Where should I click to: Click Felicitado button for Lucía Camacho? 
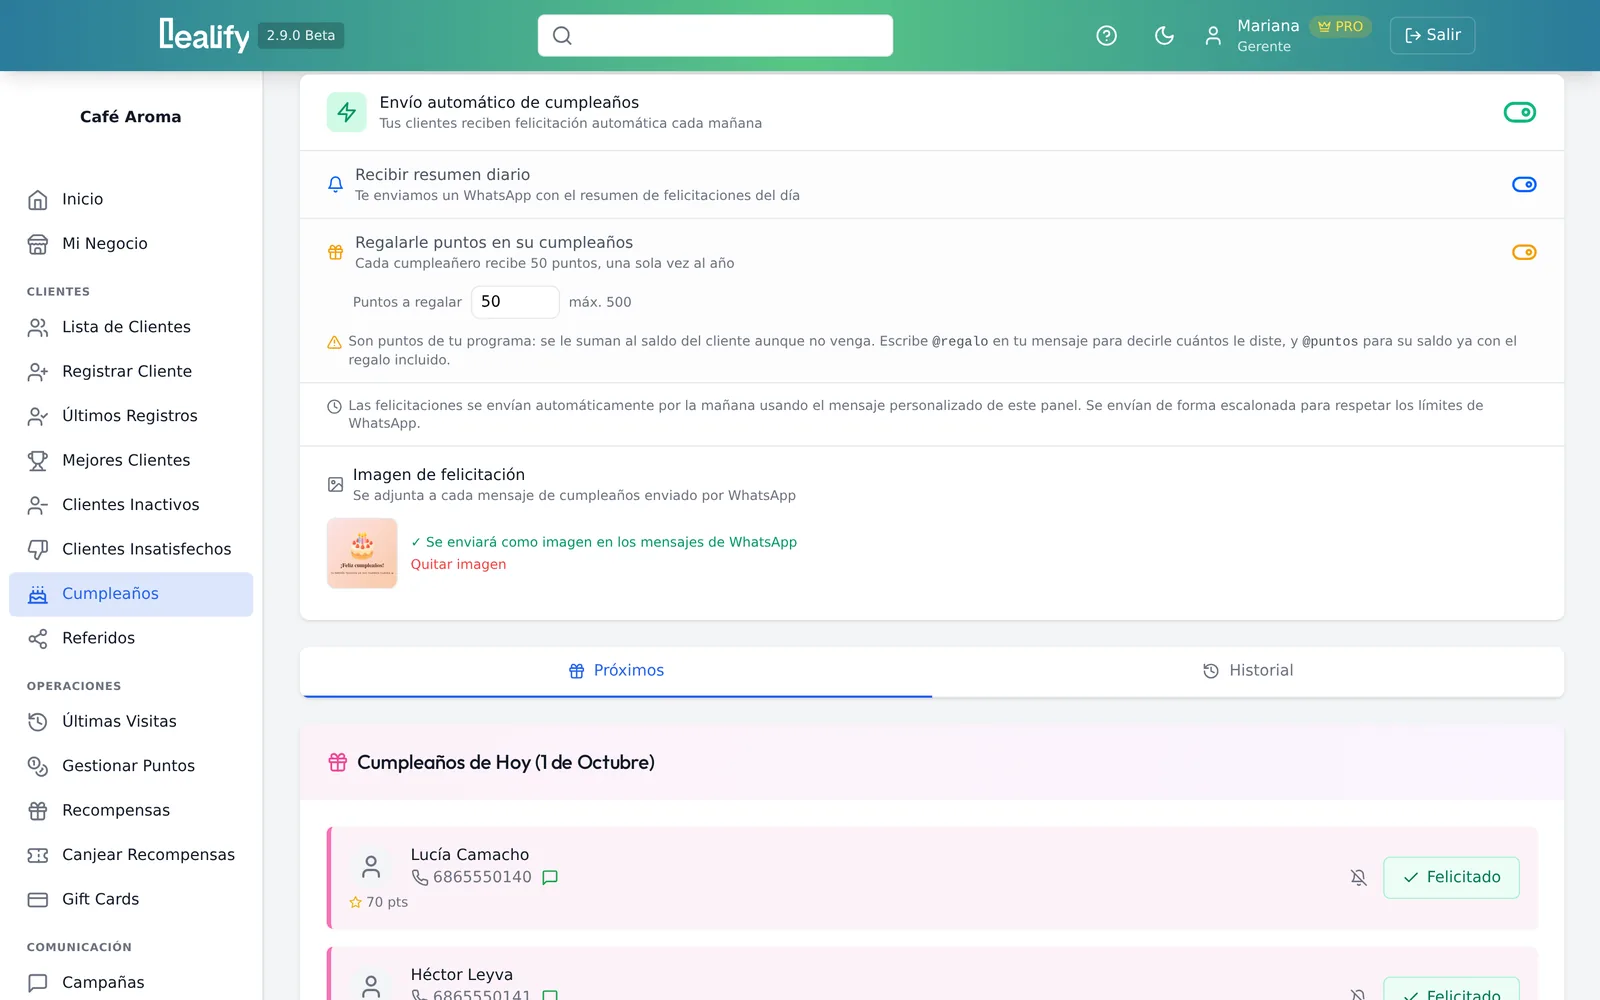click(1451, 877)
